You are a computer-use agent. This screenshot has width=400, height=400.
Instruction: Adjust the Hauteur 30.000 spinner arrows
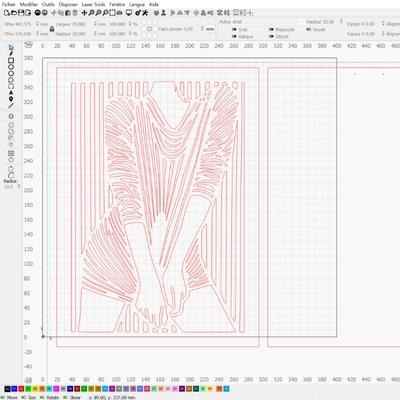coord(95,34)
